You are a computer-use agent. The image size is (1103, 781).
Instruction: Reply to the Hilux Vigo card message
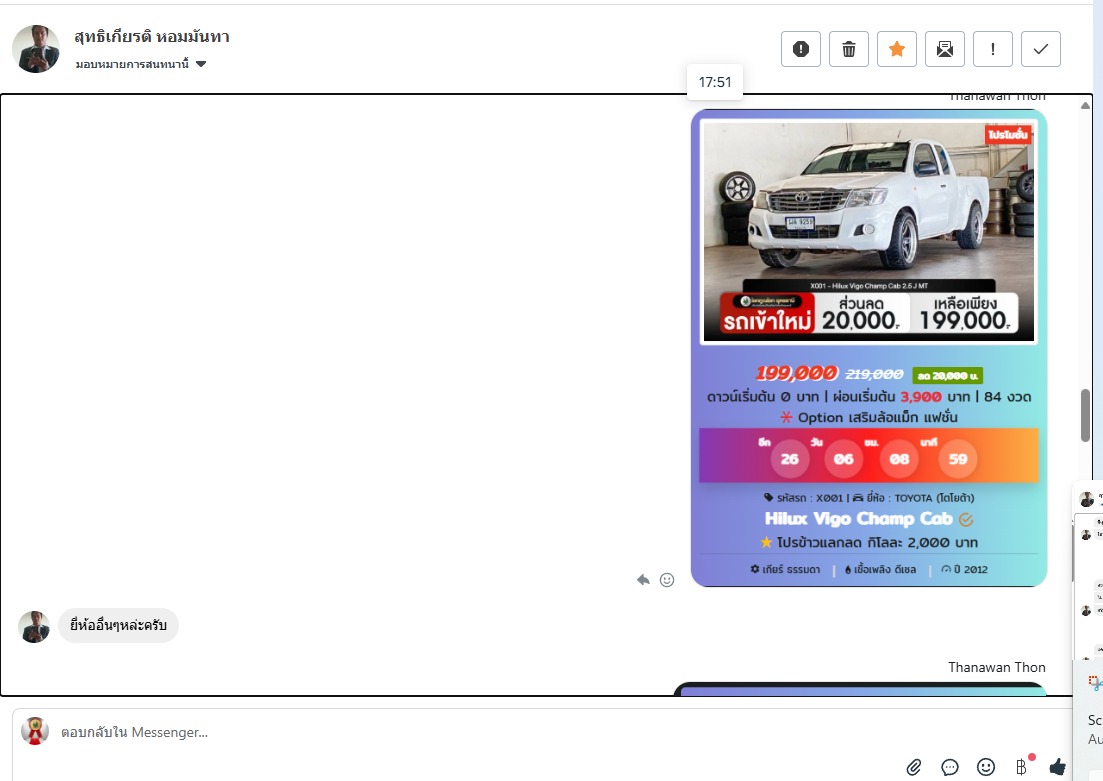[x=643, y=580]
